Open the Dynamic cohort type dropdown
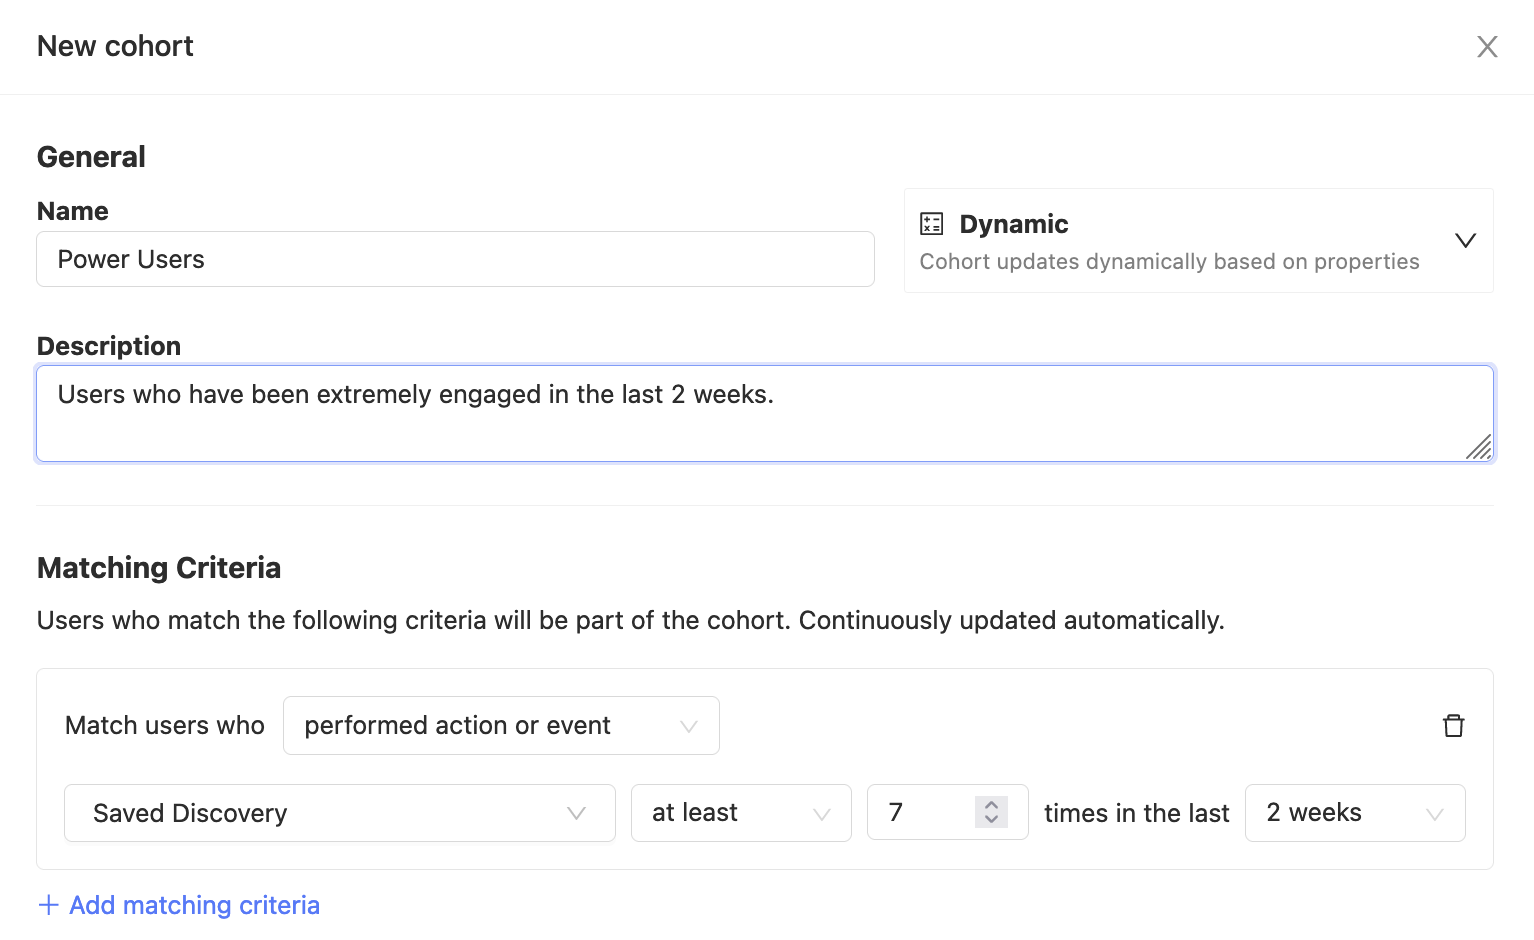This screenshot has width=1534, height=940. coord(1199,241)
